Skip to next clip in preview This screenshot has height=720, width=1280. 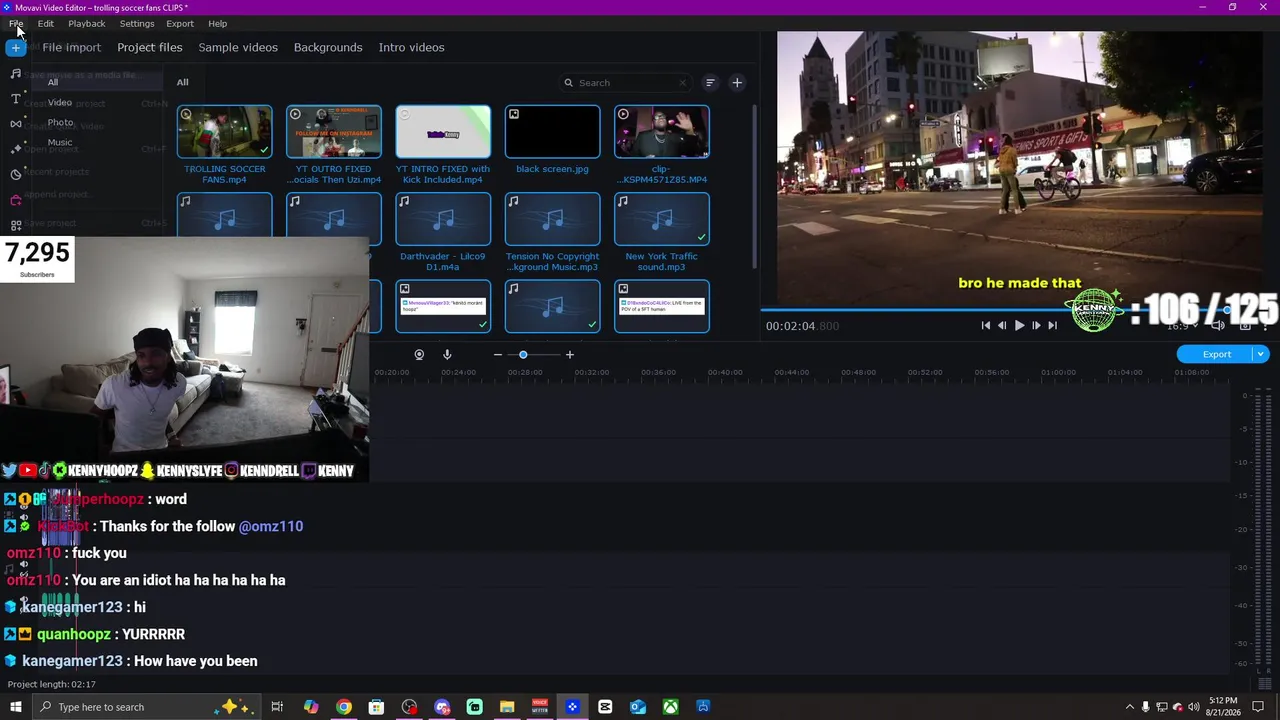tap(1052, 325)
